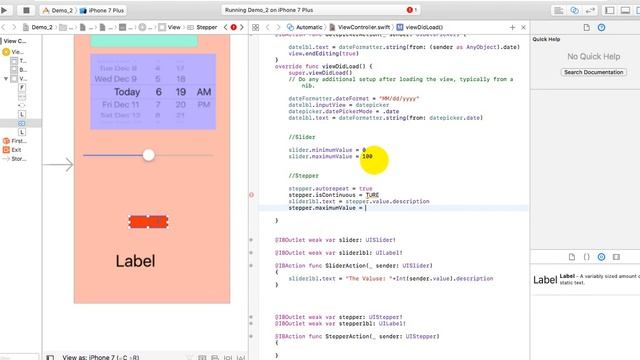The width and height of the screenshot is (640, 360).
Task: Toggle the Navigator panel
Action: click(609, 11)
